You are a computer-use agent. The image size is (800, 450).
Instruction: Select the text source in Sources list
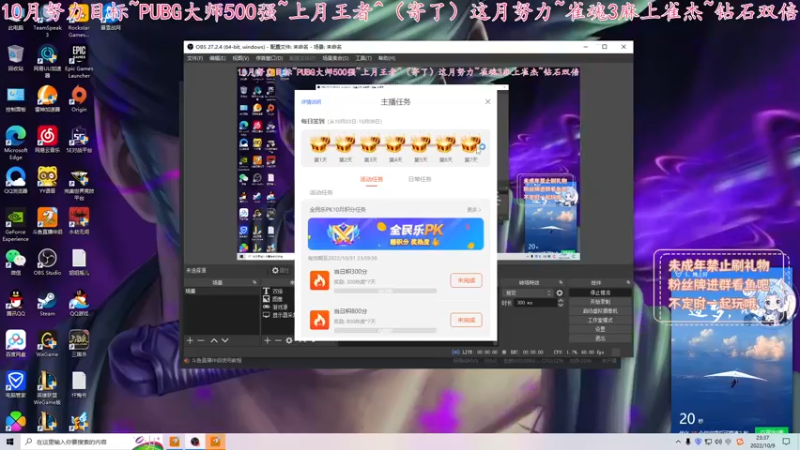[278, 291]
